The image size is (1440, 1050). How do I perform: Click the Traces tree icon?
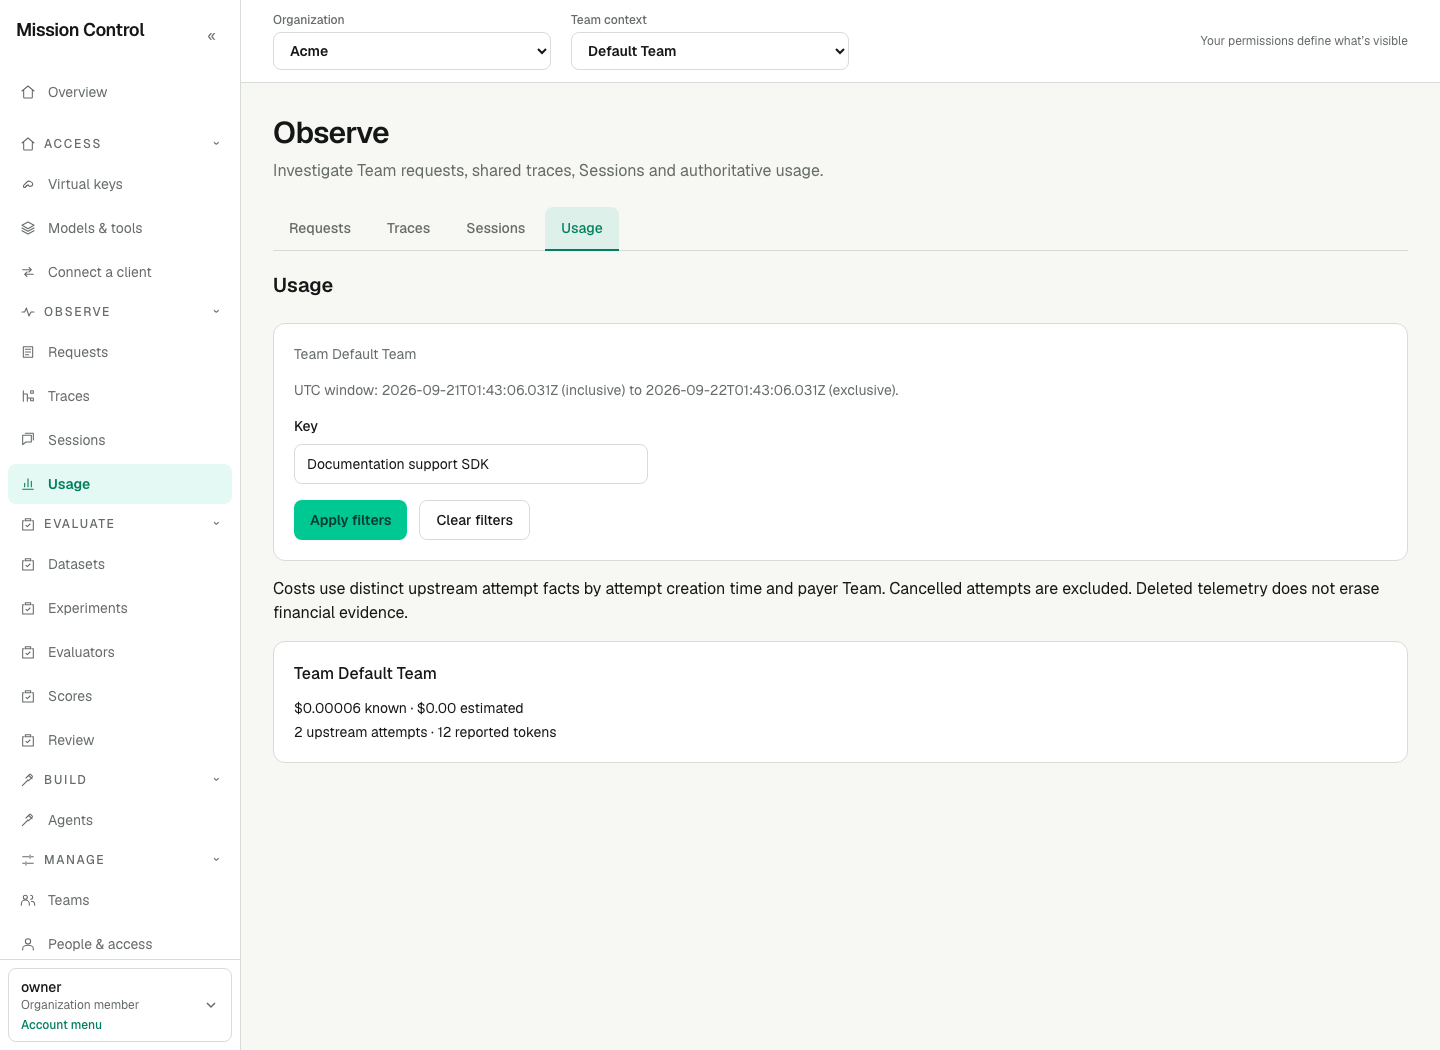pos(28,396)
